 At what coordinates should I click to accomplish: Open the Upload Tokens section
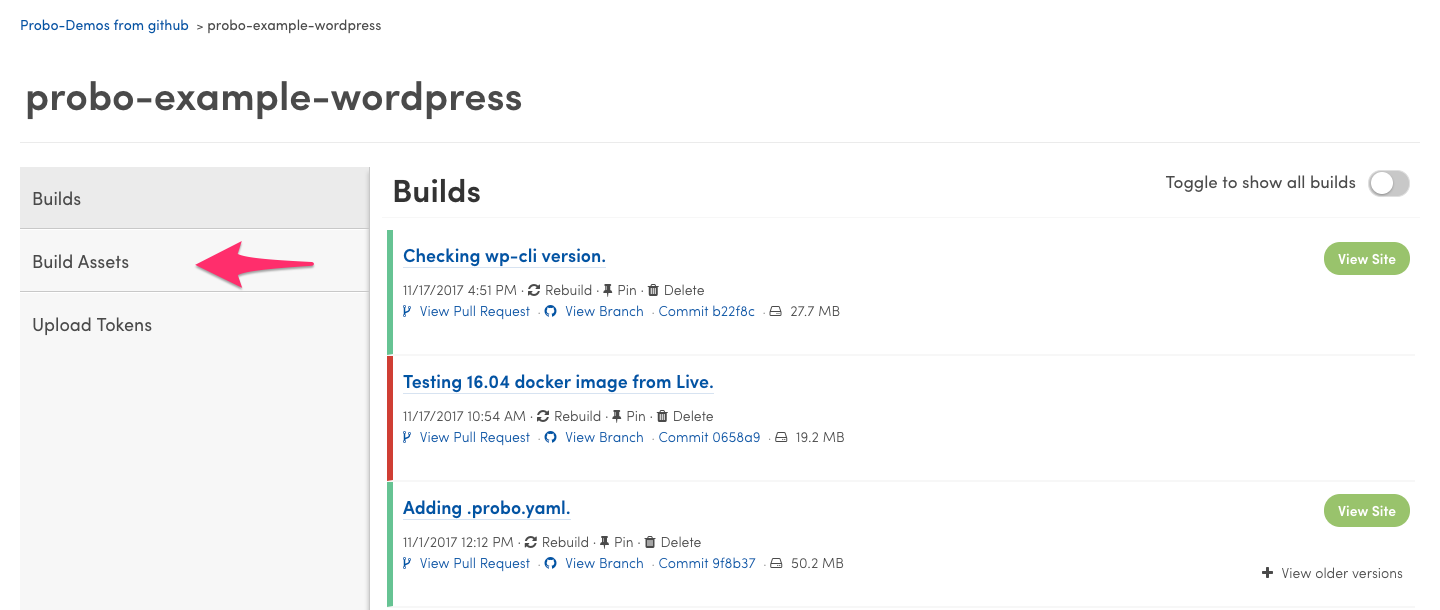(x=91, y=324)
